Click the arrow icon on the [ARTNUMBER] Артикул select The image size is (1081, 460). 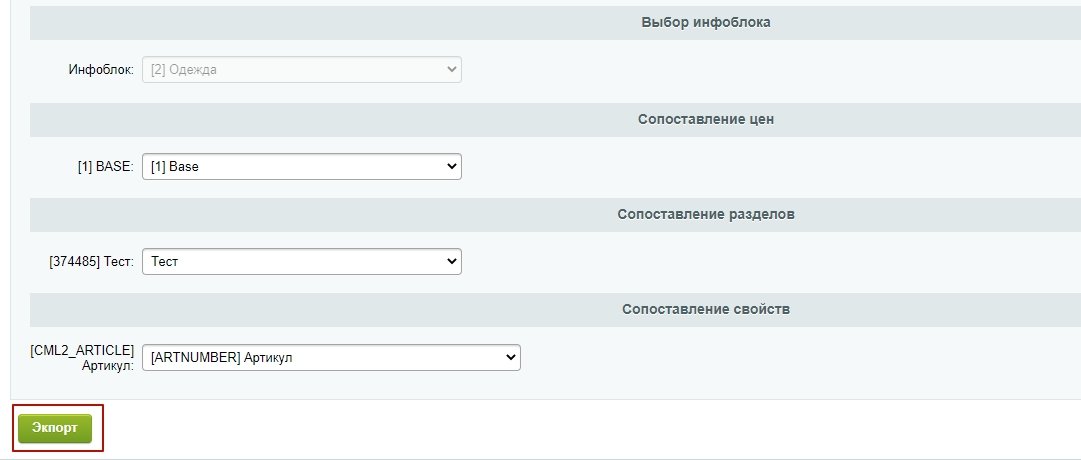pyautogui.click(x=510, y=357)
